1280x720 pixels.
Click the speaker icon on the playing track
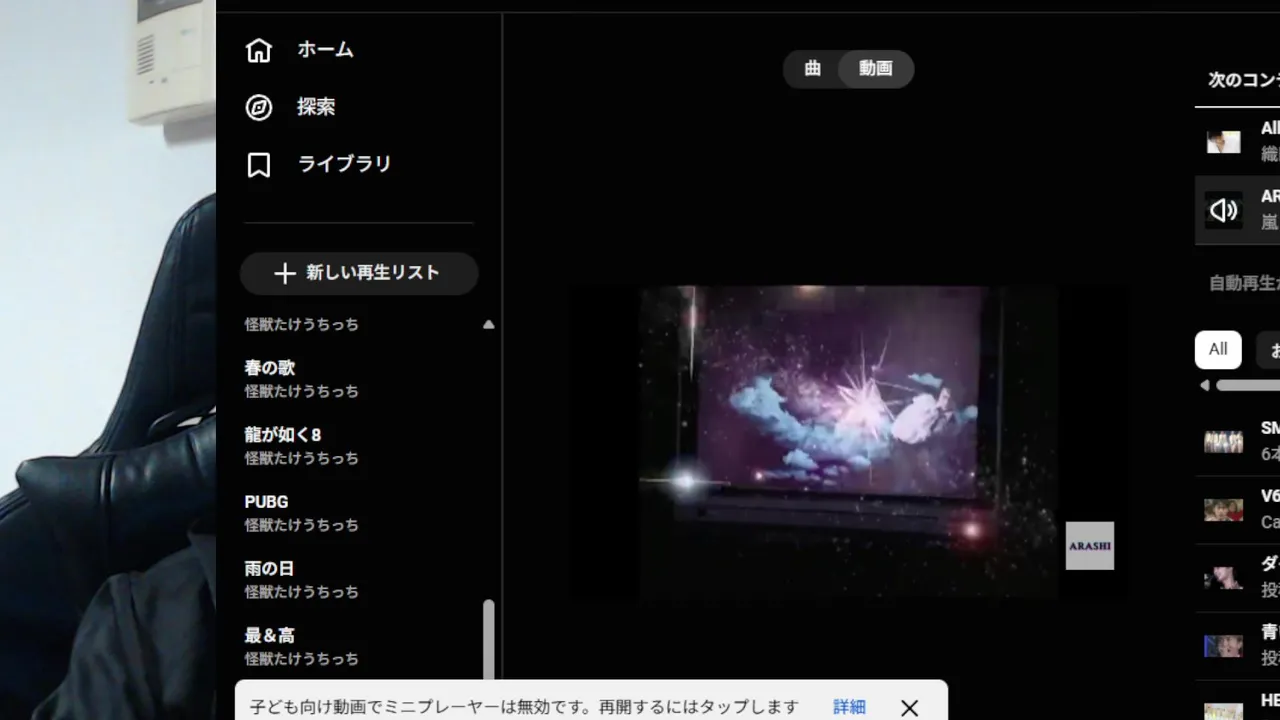click(1223, 210)
